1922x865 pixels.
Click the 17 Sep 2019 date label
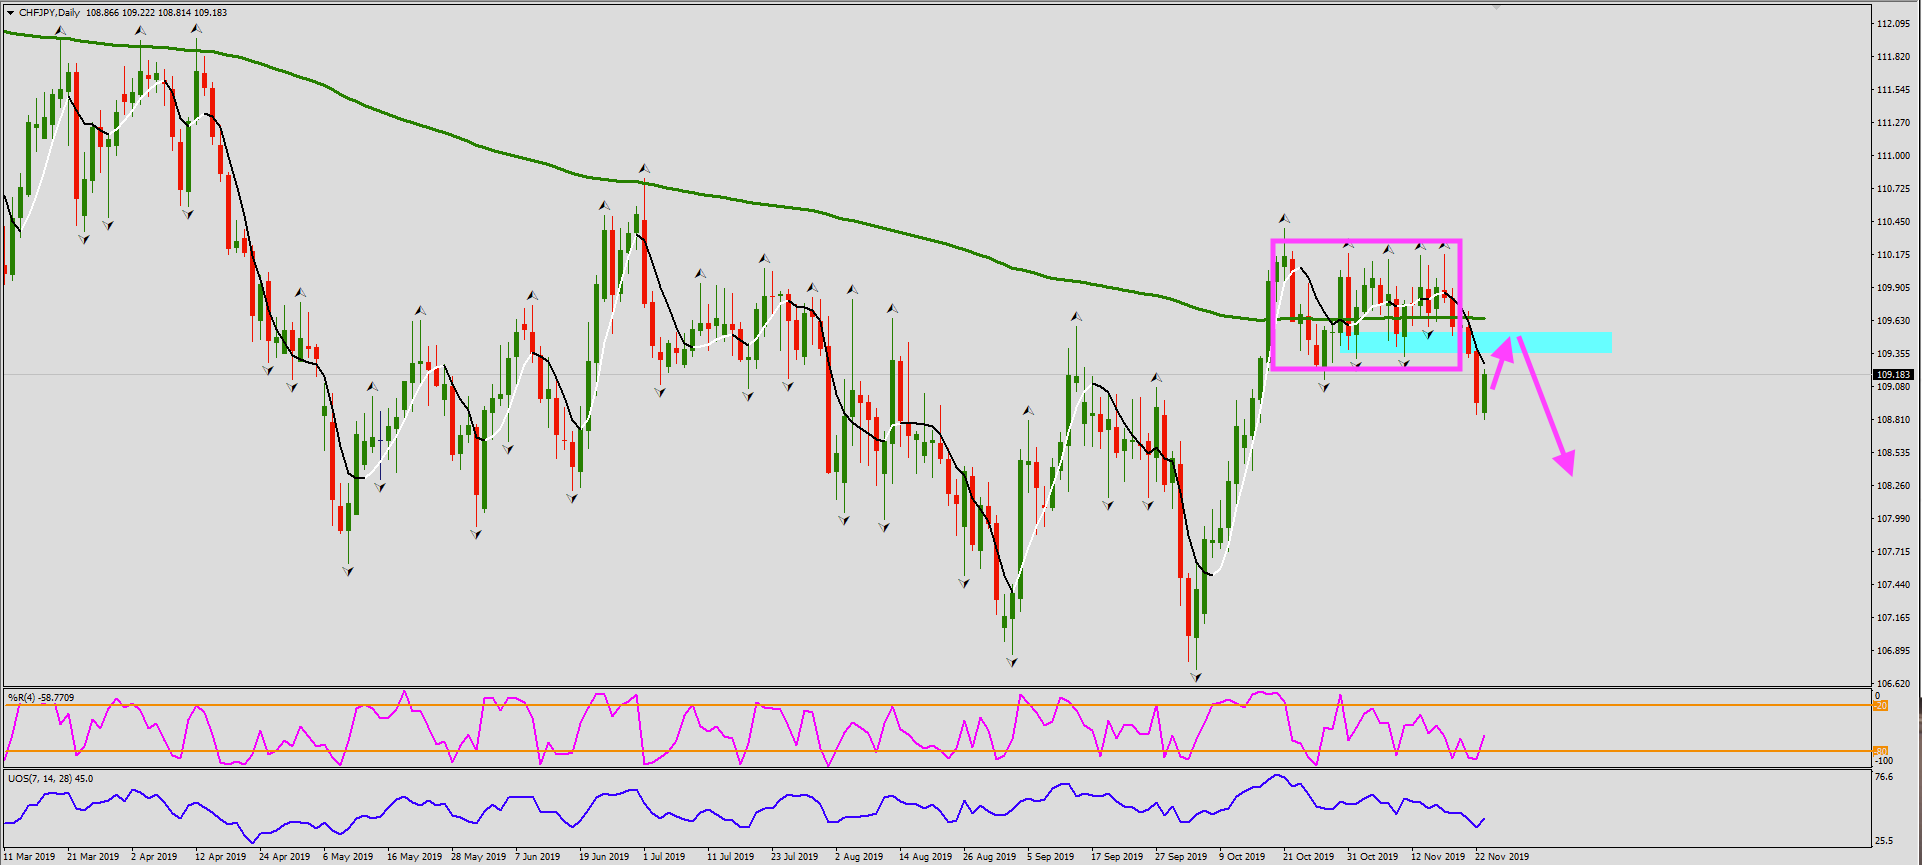pyautogui.click(x=1117, y=857)
